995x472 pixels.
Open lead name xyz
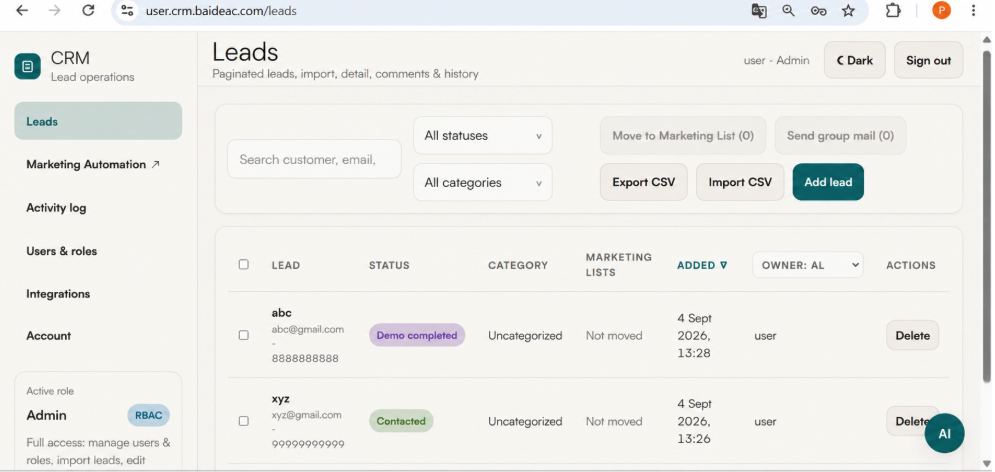coord(280,399)
